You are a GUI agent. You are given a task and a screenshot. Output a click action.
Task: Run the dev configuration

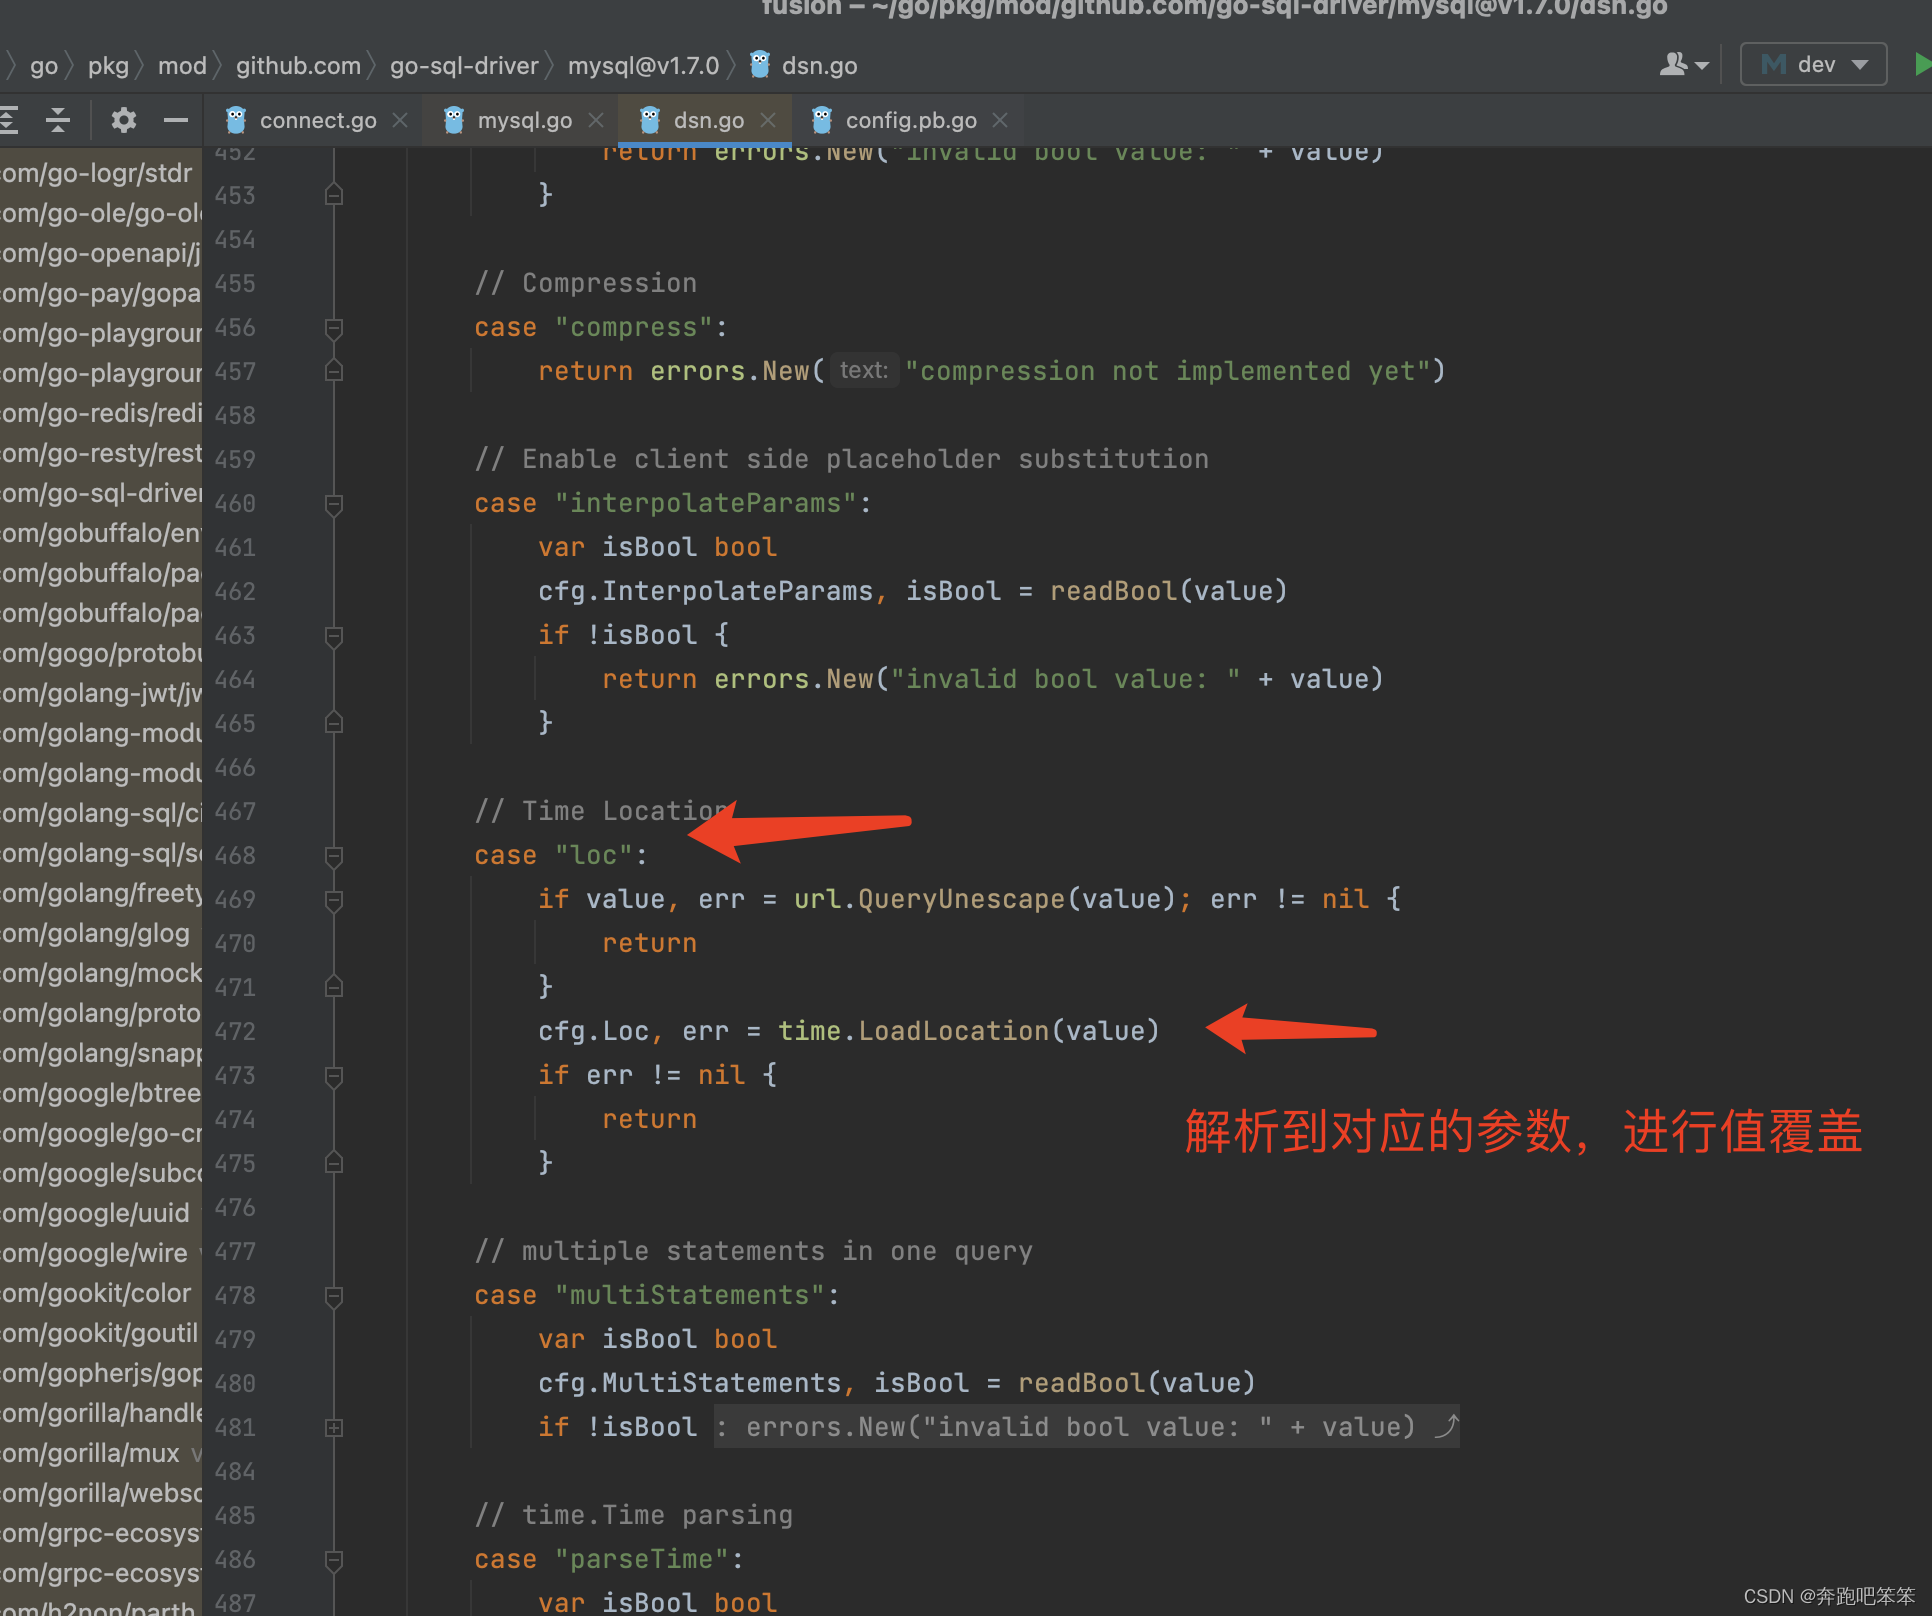[1921, 65]
